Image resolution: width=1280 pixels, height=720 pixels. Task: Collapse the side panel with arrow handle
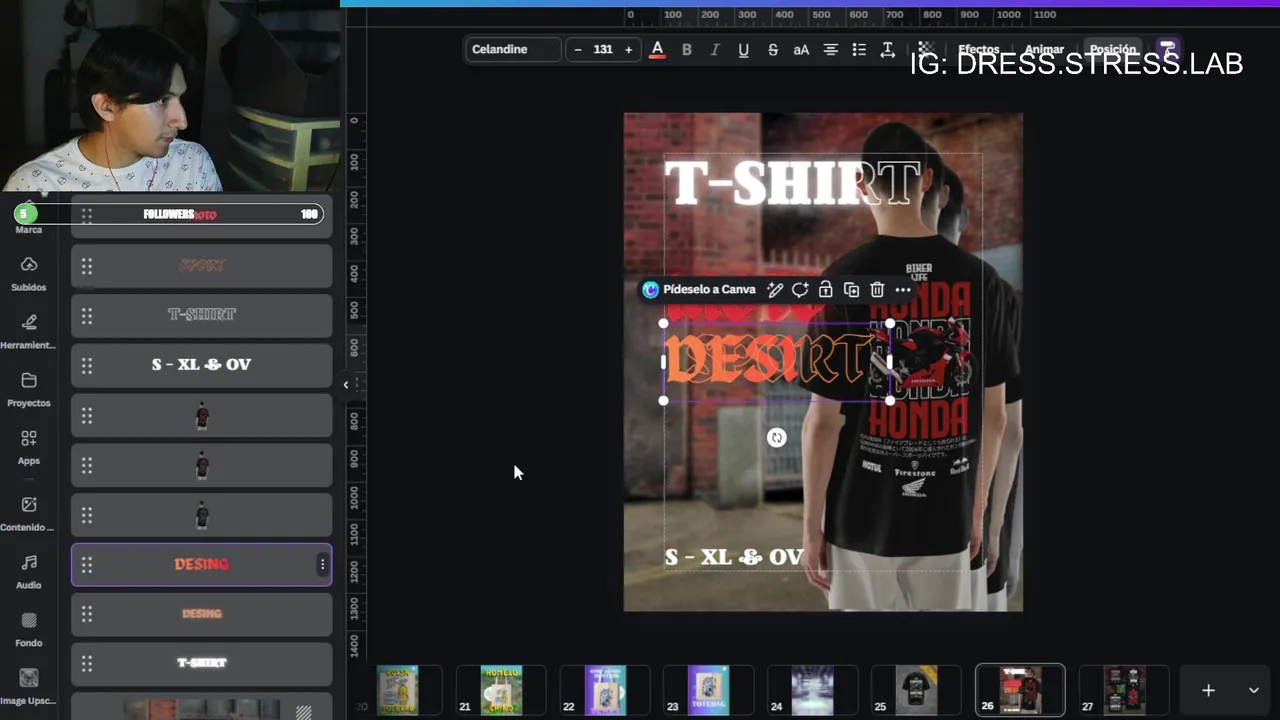(x=346, y=384)
